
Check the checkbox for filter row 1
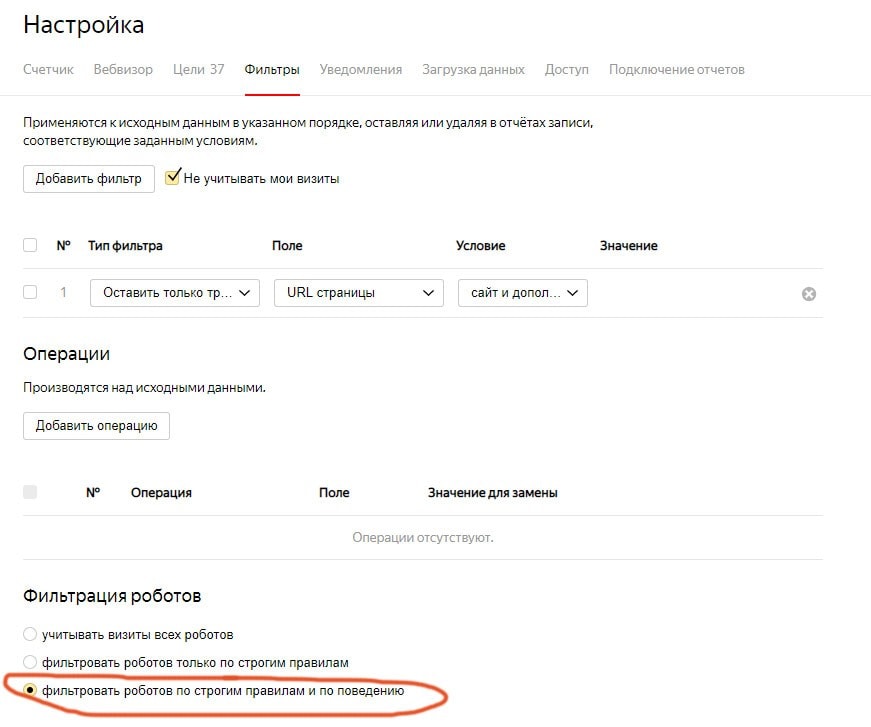click(x=30, y=293)
